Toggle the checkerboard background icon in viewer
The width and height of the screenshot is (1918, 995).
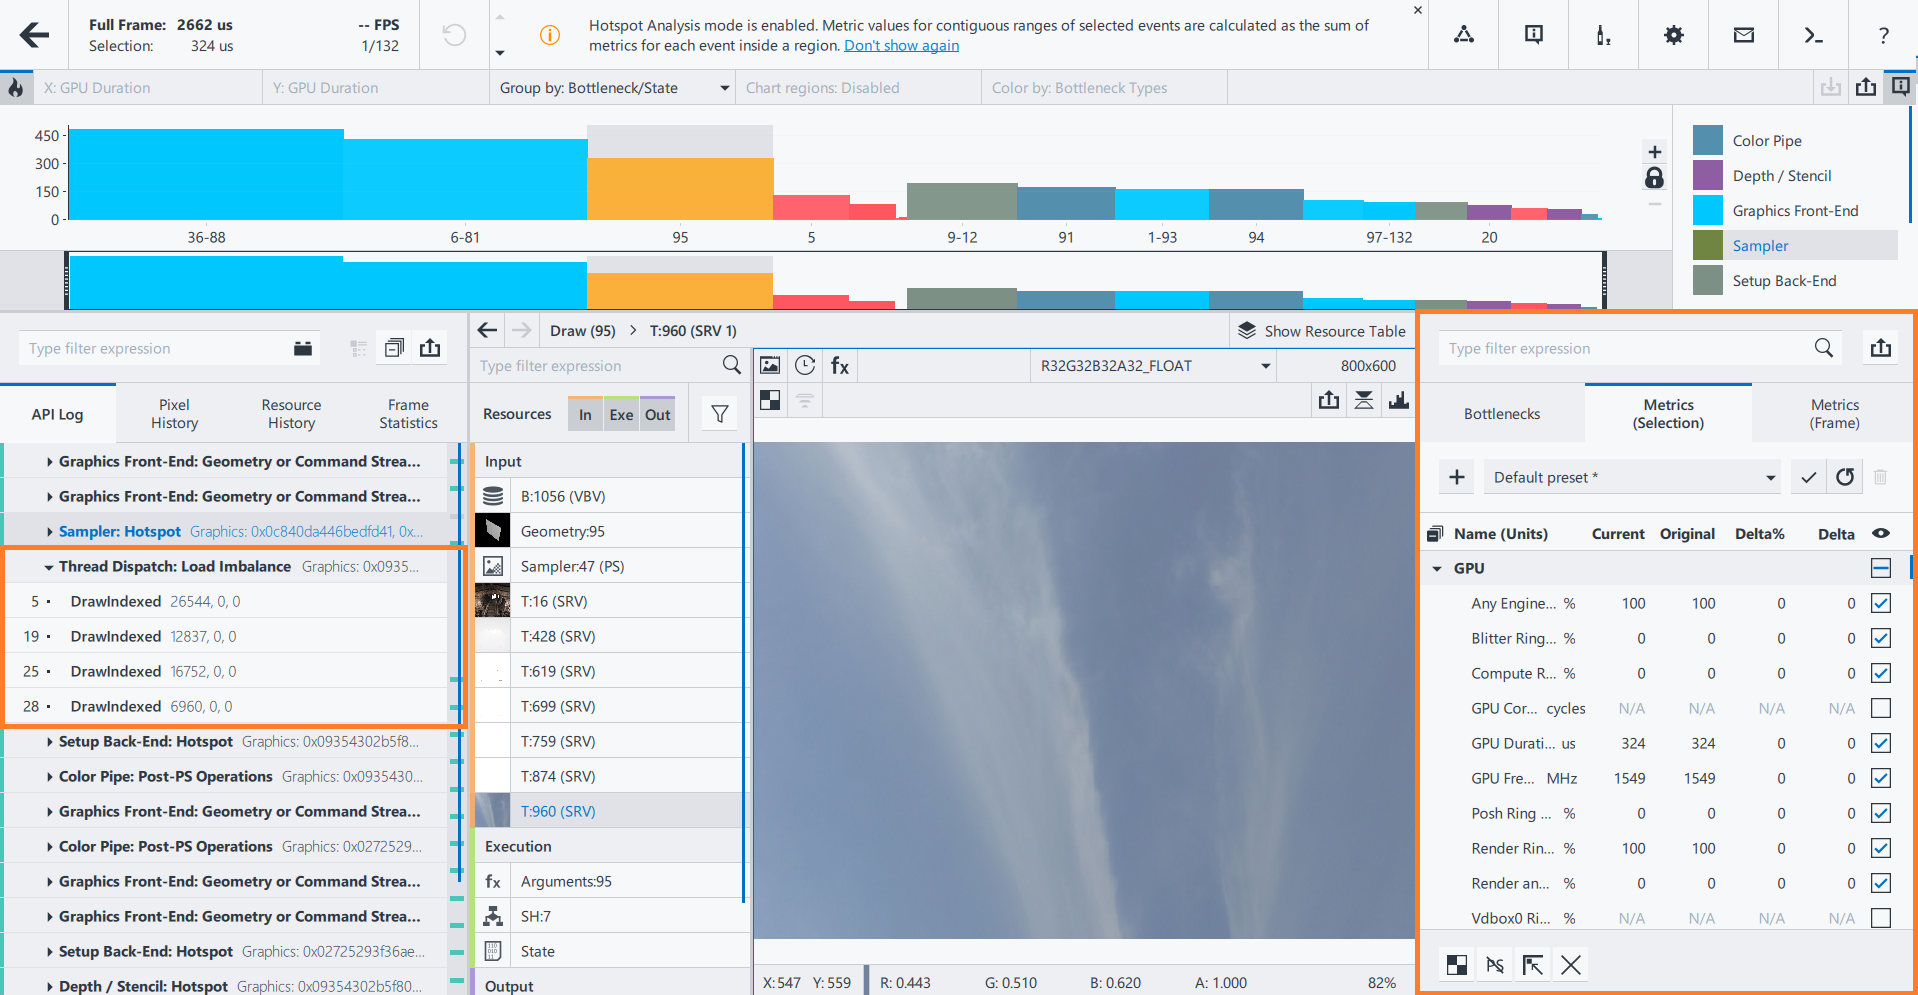click(770, 400)
